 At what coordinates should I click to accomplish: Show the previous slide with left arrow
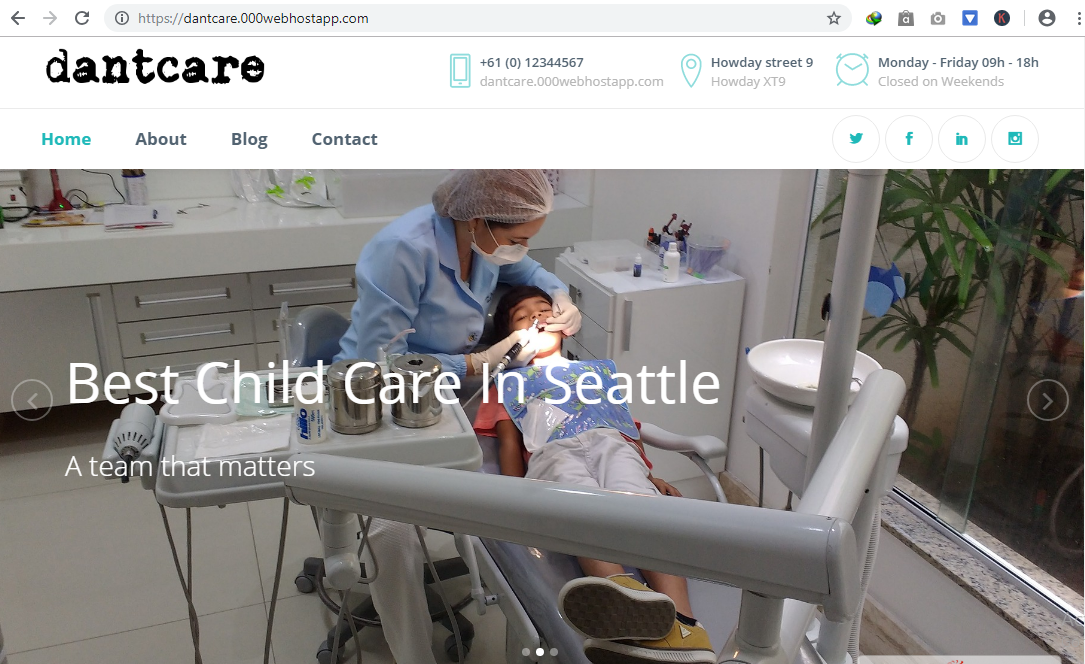32,400
